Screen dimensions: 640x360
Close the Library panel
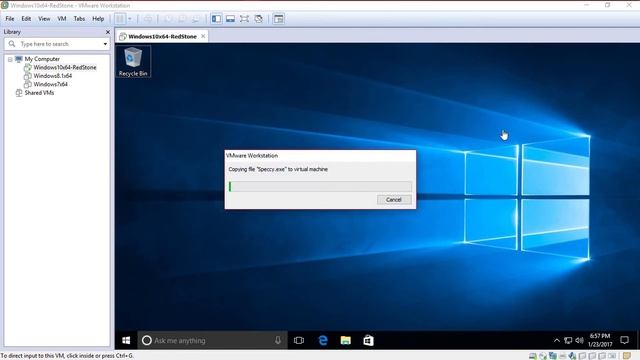point(108,32)
